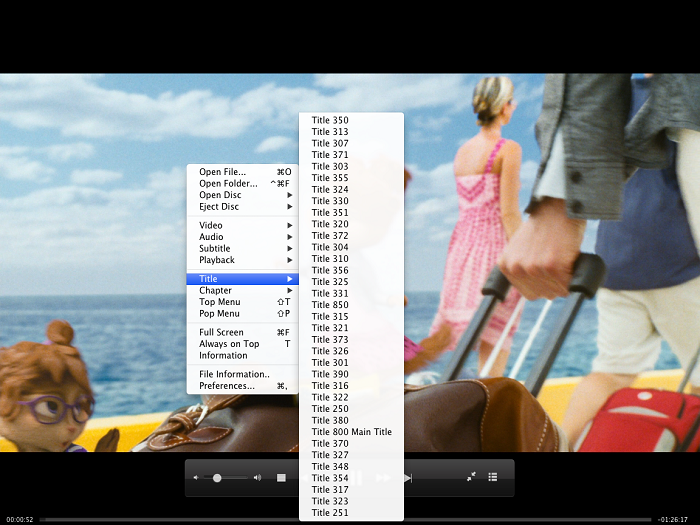Image resolution: width=700 pixels, height=525 pixels.
Task: Set volume using the volume slider knob
Action: [x=217, y=478]
